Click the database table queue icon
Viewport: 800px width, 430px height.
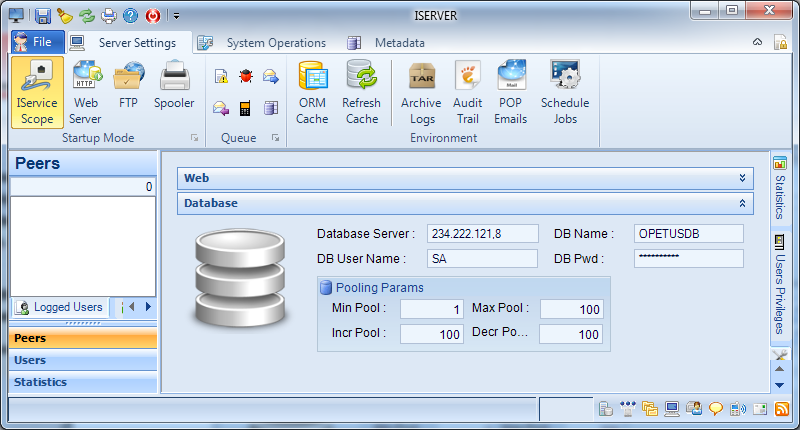[x=271, y=108]
